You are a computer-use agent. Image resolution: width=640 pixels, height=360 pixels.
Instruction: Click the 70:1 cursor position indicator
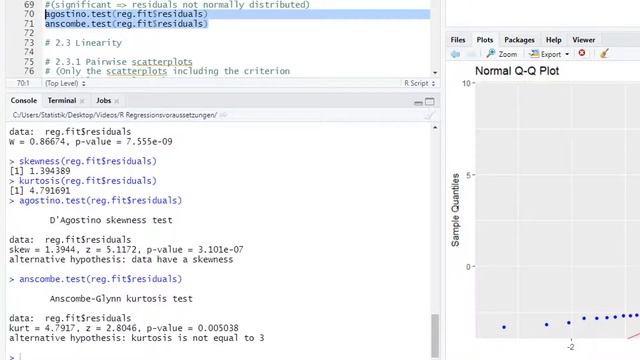(23, 83)
